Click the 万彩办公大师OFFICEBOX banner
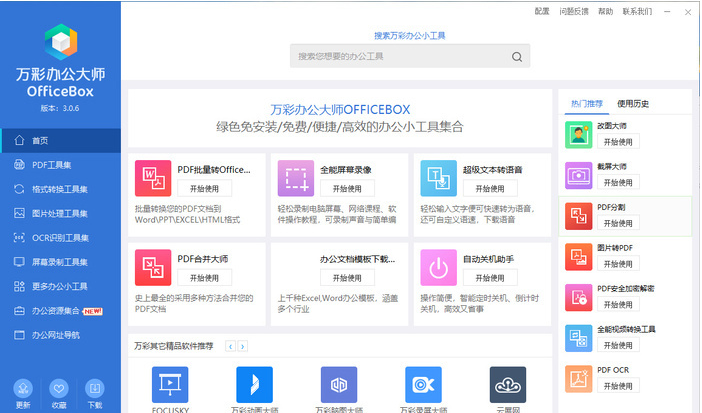 (340, 118)
